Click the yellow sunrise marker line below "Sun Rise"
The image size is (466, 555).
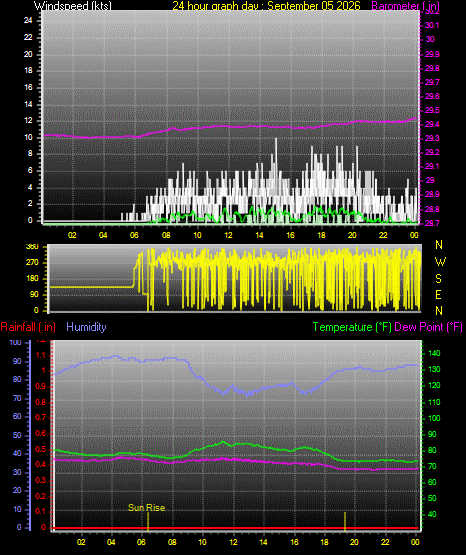pos(148,521)
